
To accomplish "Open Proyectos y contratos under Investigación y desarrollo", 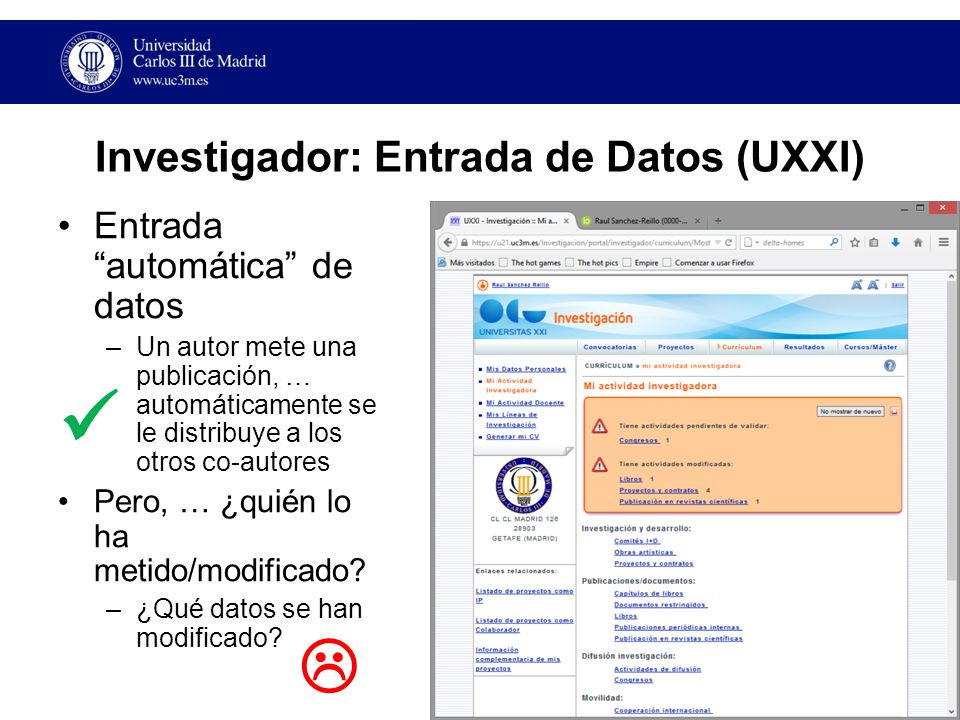I will coord(654,564).
